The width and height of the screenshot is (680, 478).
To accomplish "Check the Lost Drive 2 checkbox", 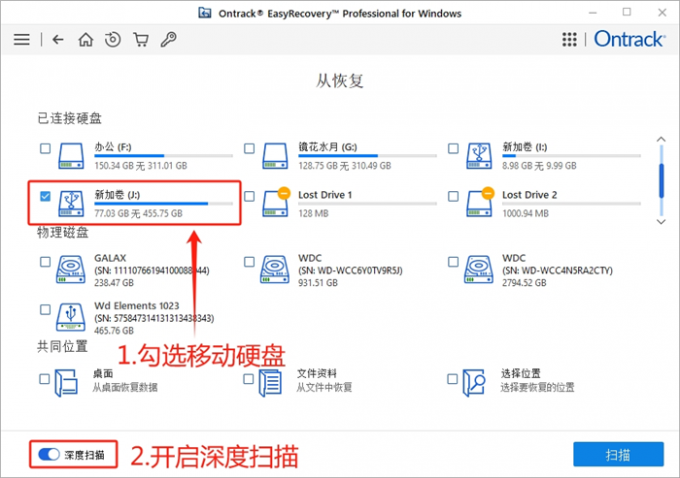I will [x=453, y=196].
